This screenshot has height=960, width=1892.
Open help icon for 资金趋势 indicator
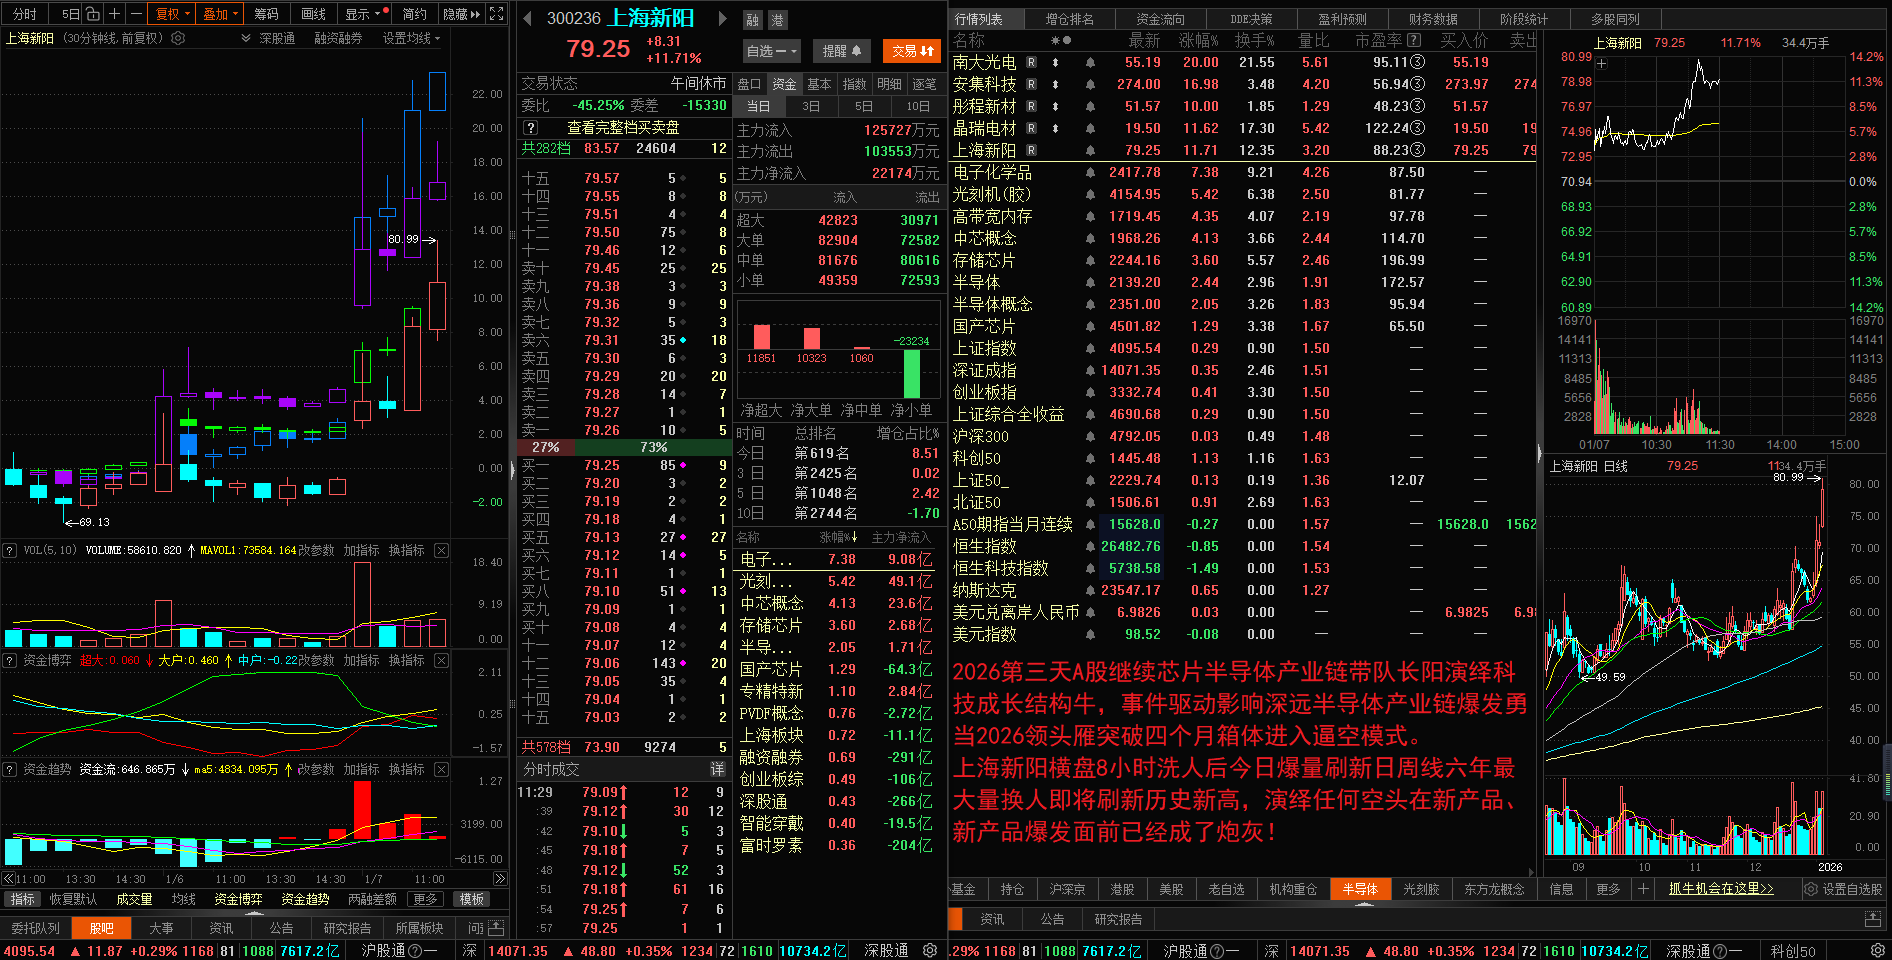click(10, 769)
